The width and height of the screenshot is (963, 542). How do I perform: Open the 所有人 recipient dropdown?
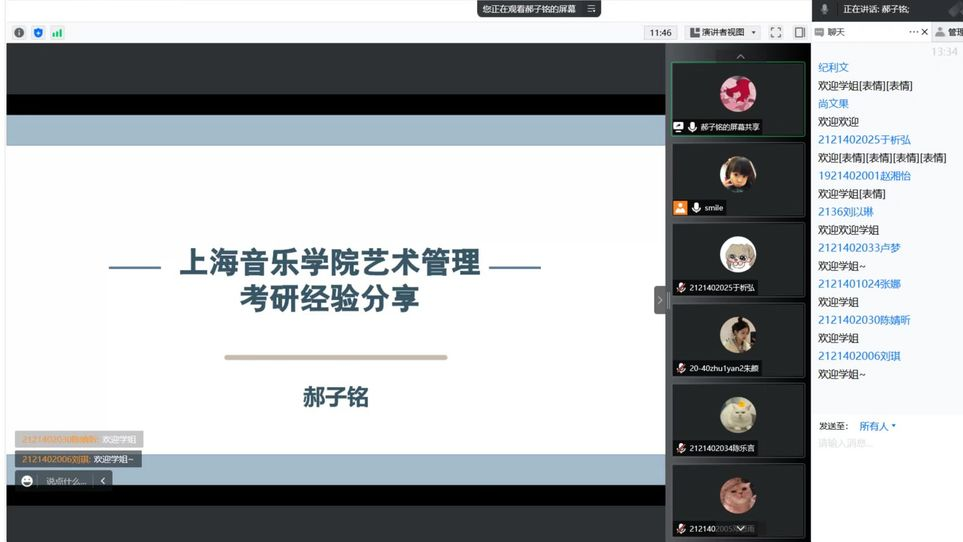tap(877, 426)
